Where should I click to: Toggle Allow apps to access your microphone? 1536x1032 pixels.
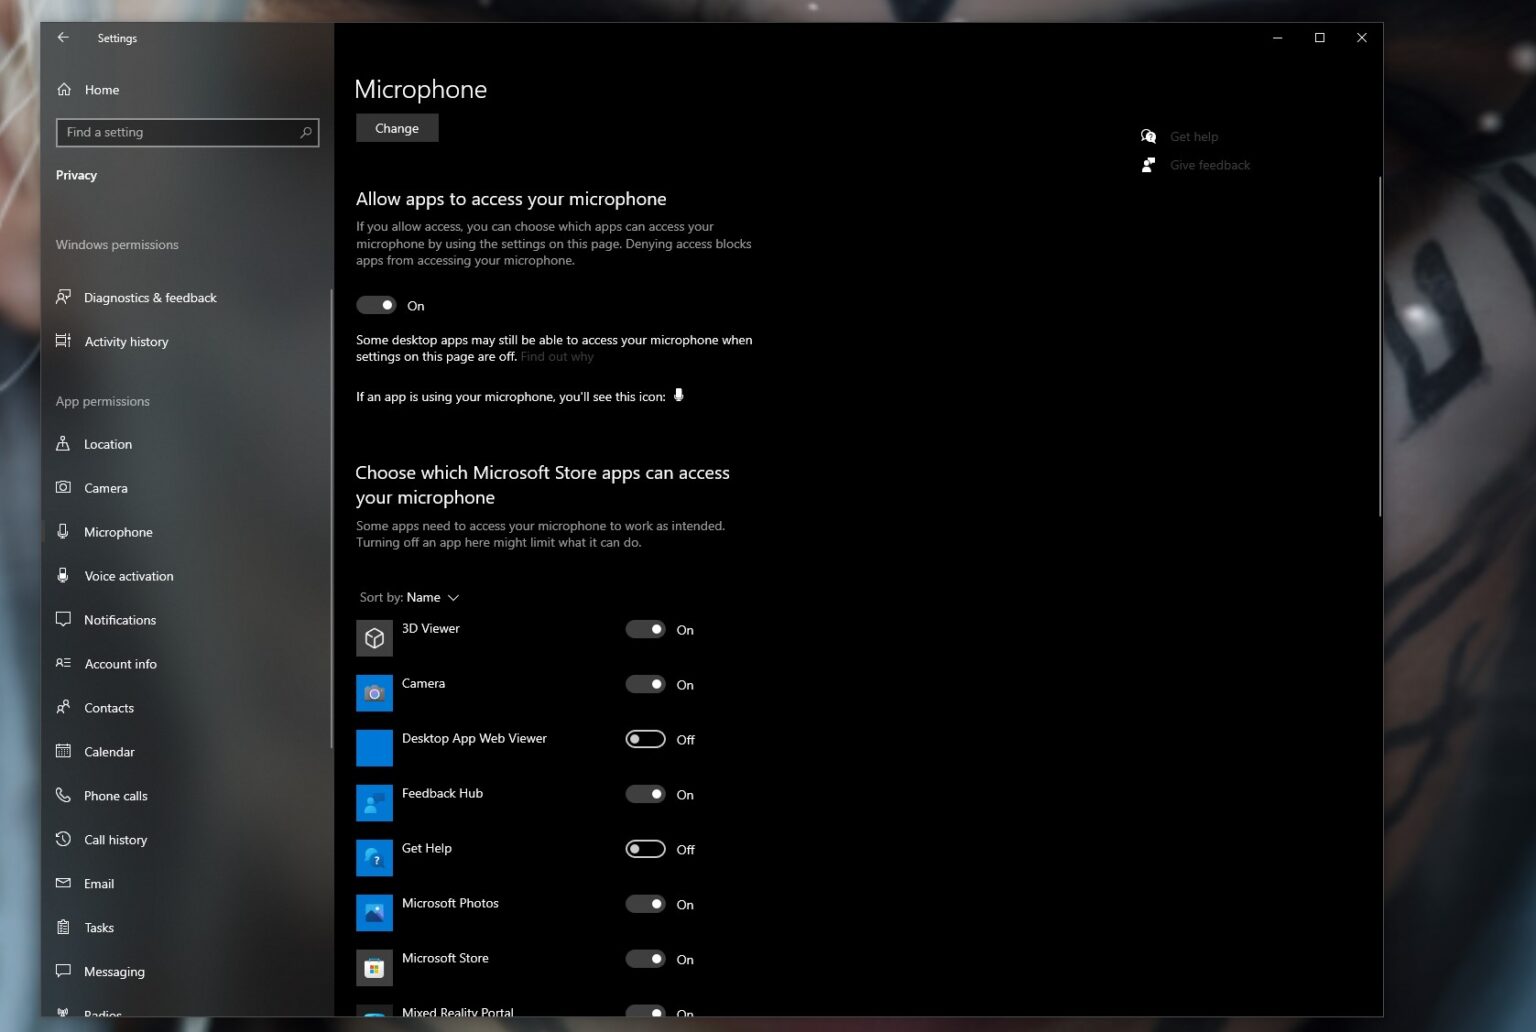click(x=377, y=305)
